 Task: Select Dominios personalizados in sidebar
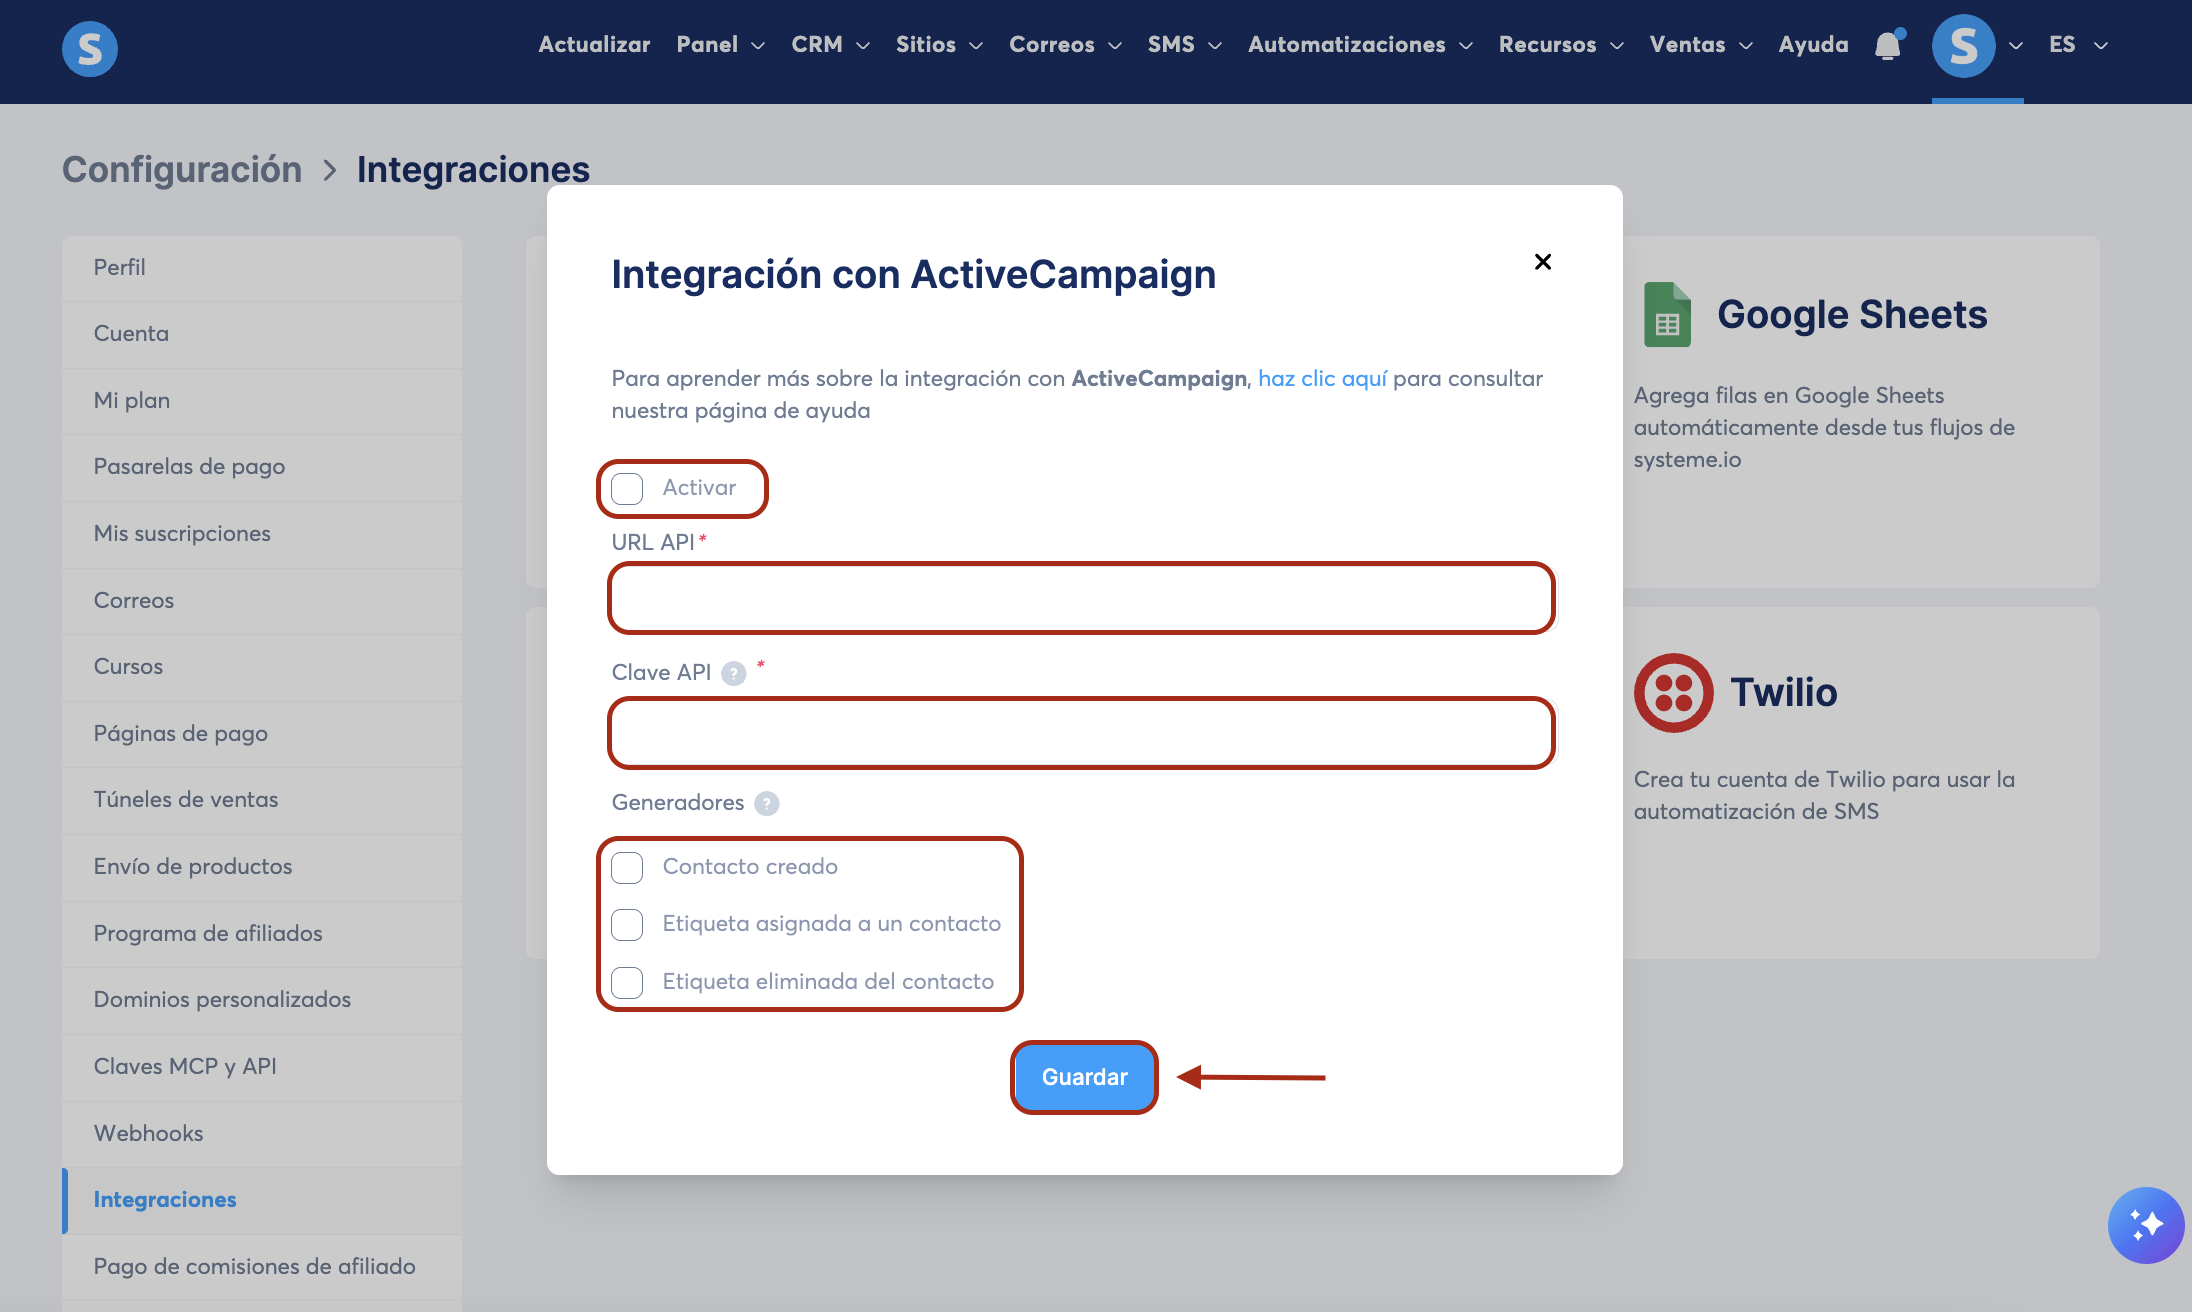(262, 1000)
